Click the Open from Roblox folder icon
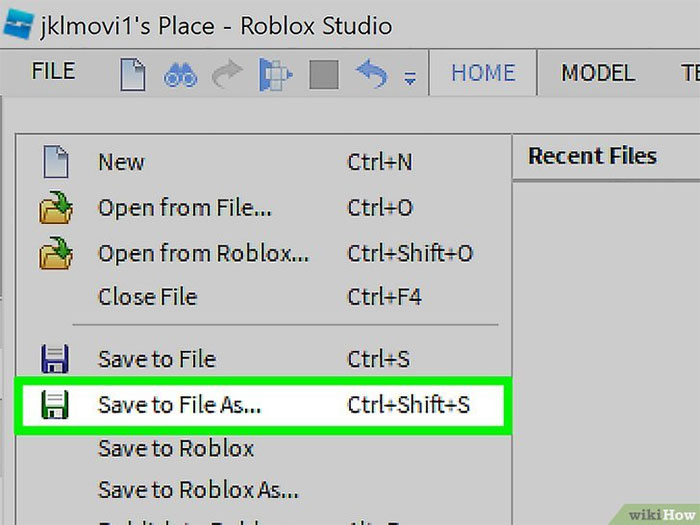The width and height of the screenshot is (700, 525). (55, 254)
